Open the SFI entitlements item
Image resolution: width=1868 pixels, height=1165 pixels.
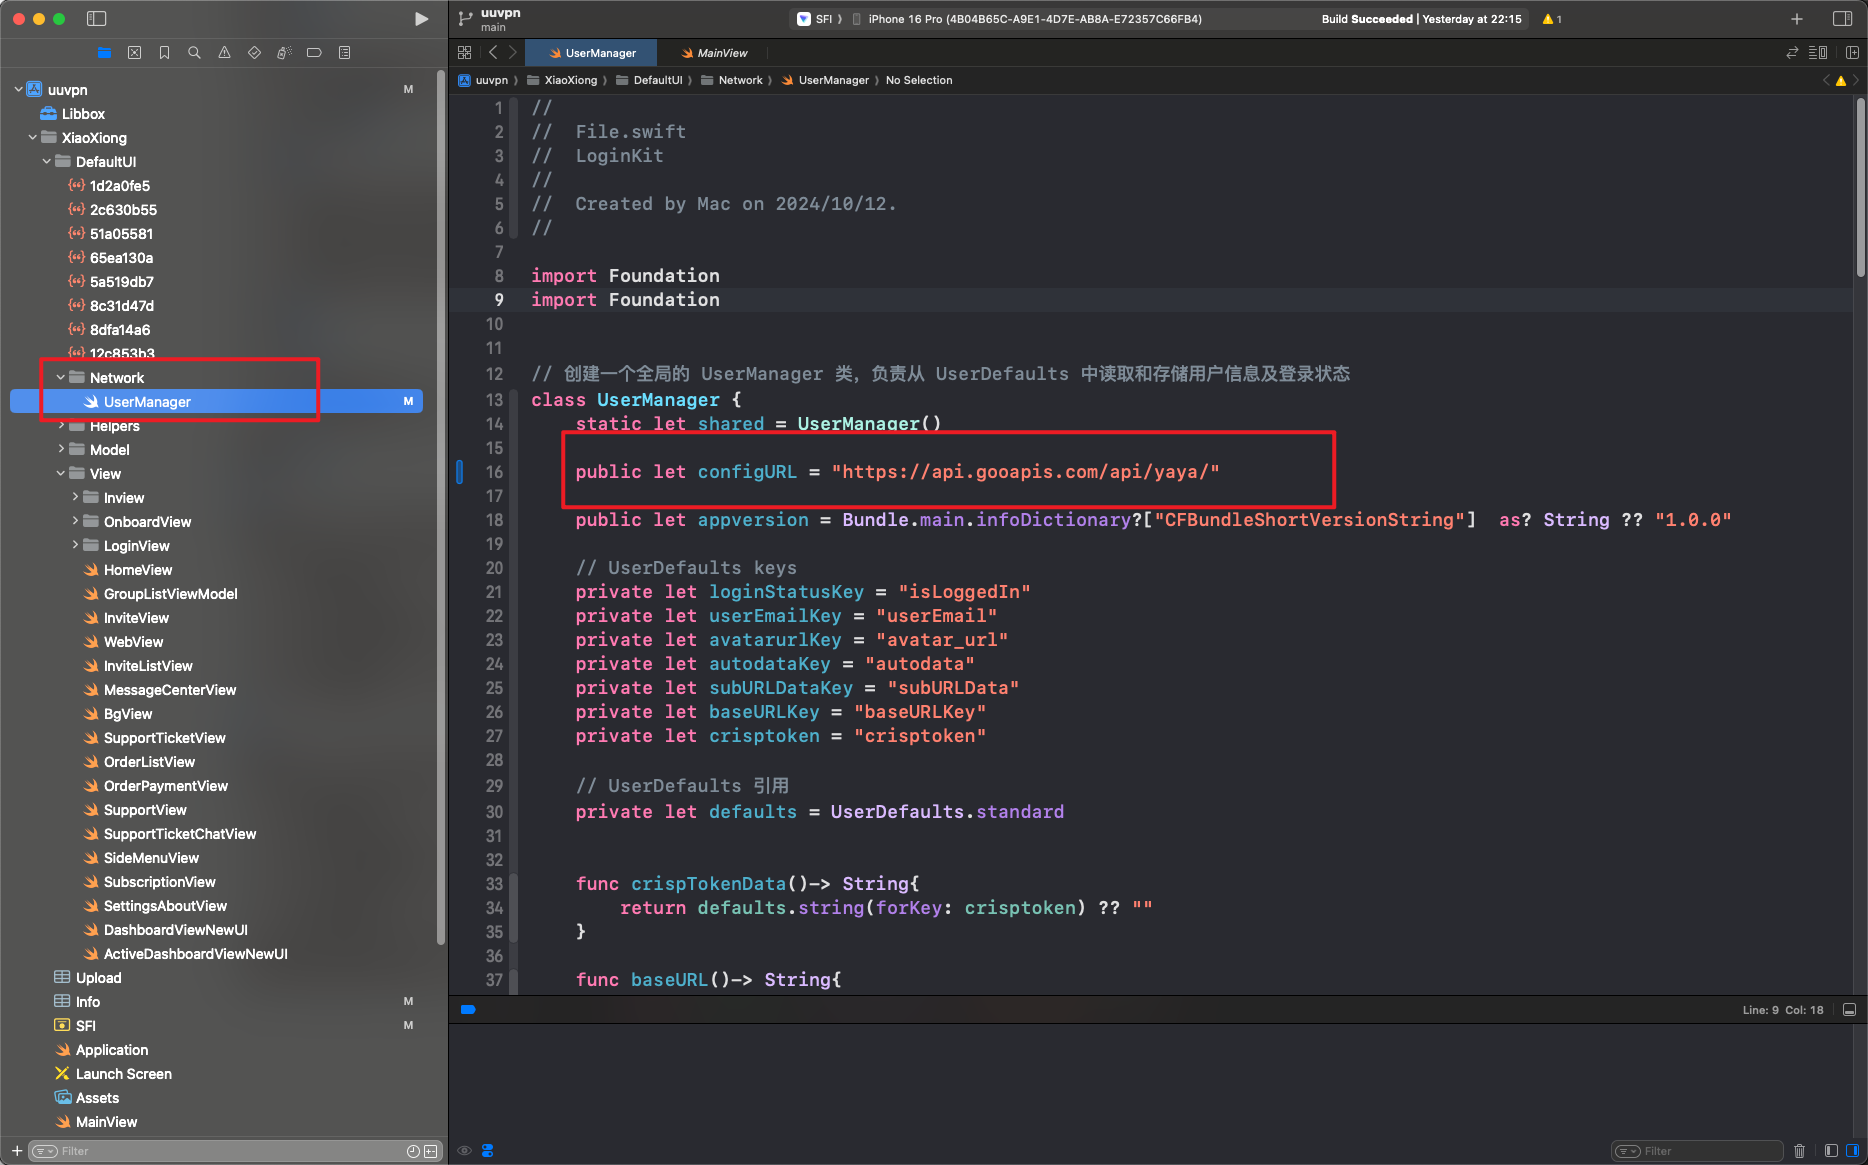86,1026
